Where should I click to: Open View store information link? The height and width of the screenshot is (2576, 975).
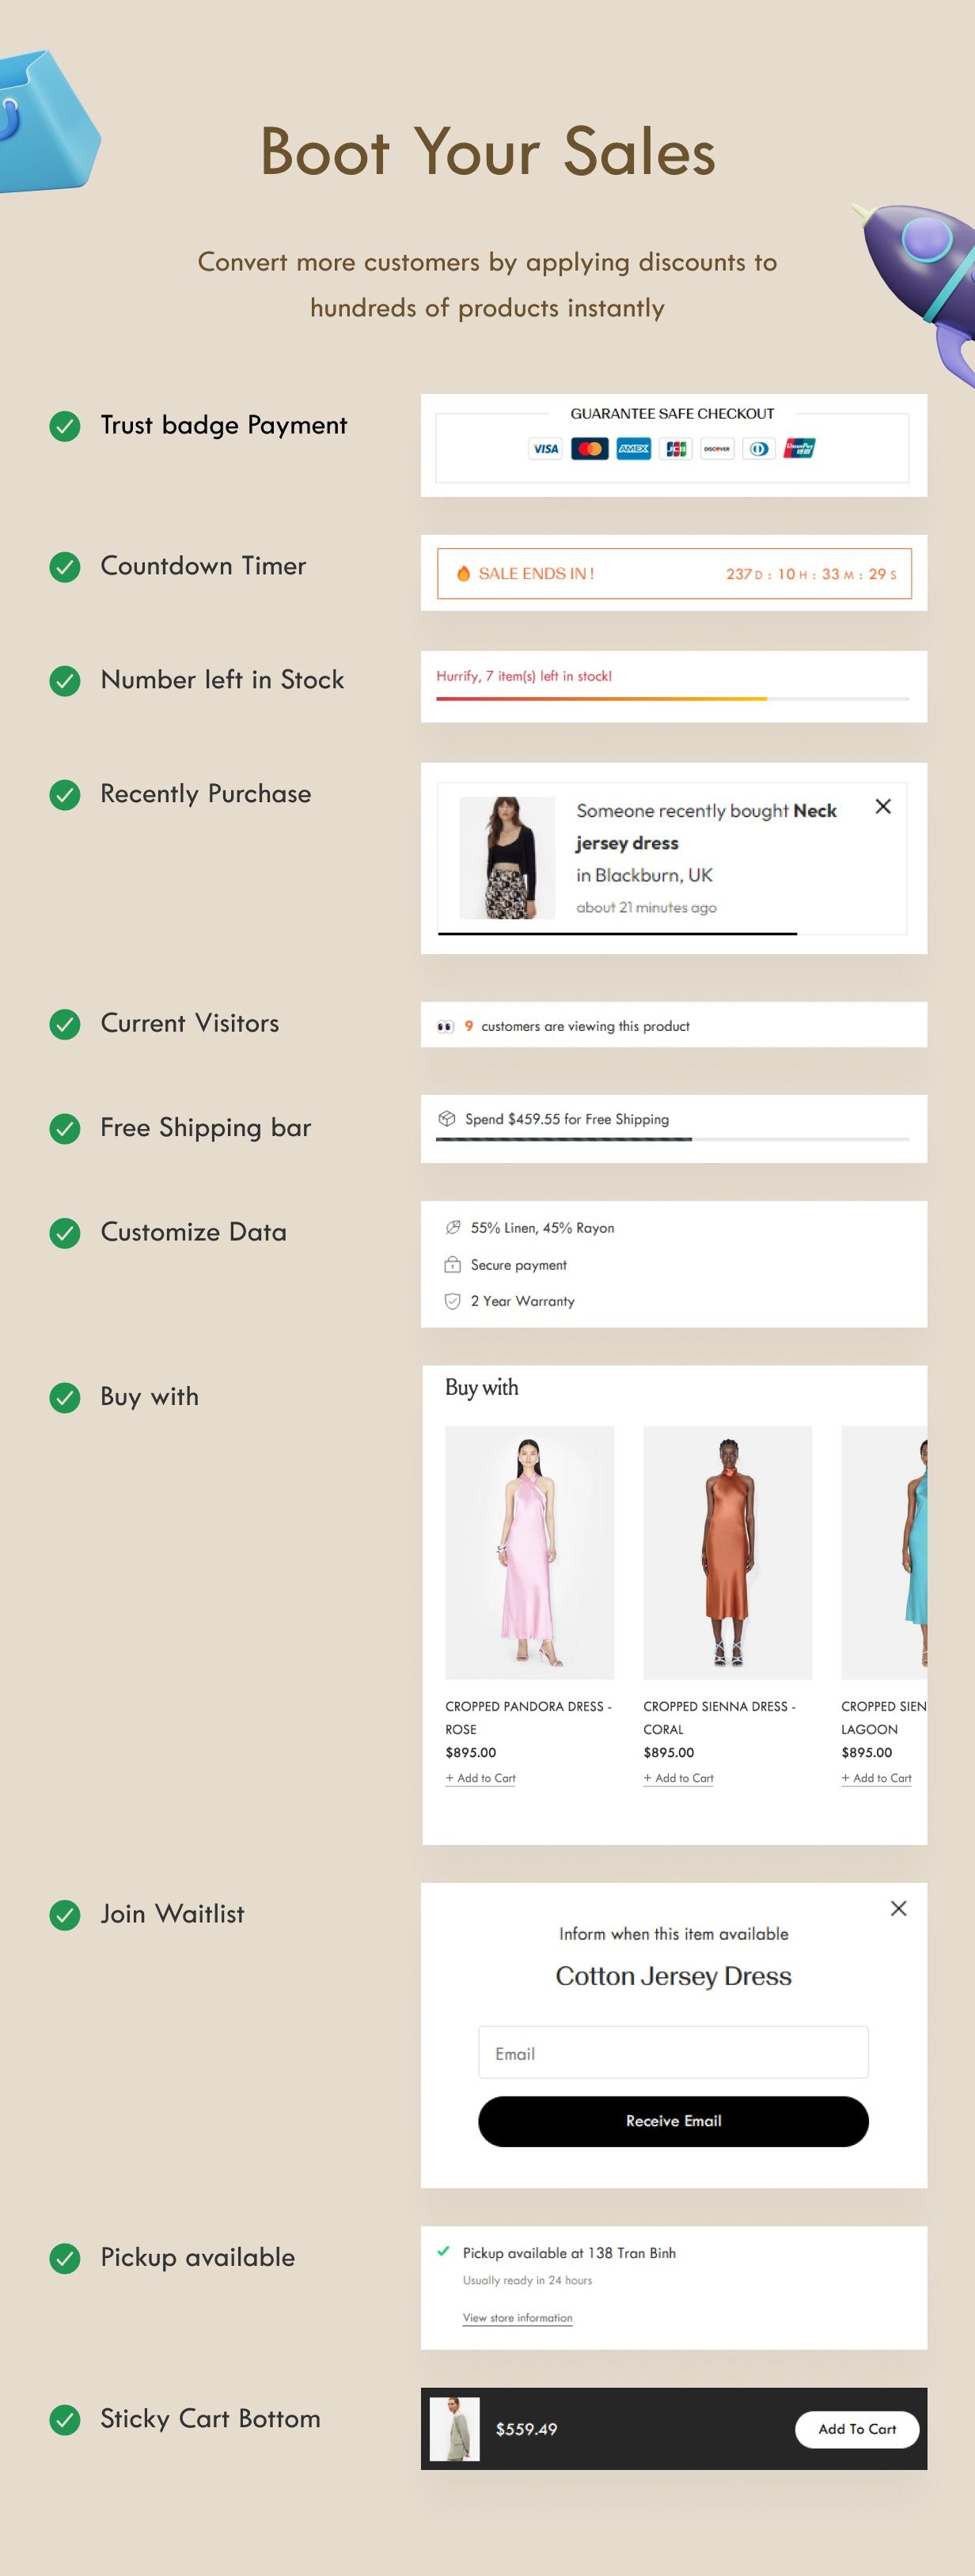point(517,2318)
